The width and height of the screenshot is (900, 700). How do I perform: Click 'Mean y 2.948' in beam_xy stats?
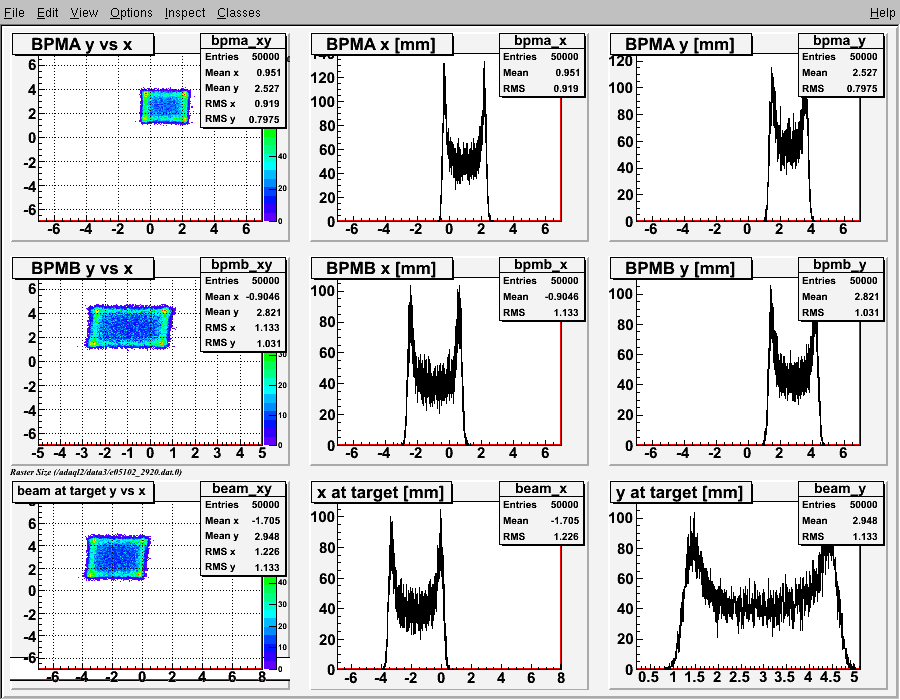[243, 536]
